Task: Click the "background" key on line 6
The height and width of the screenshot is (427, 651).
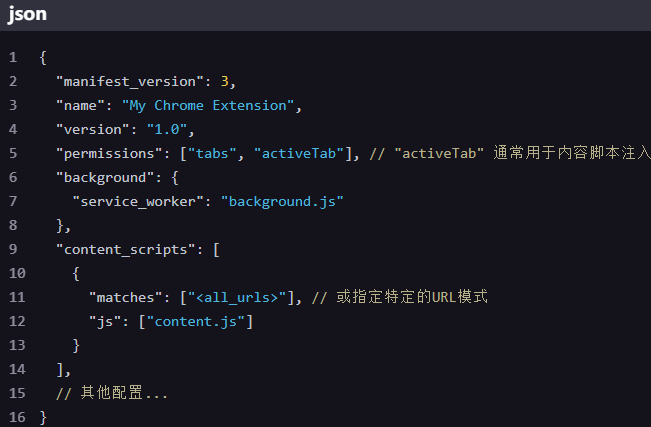Action: pyautogui.click(x=105, y=177)
